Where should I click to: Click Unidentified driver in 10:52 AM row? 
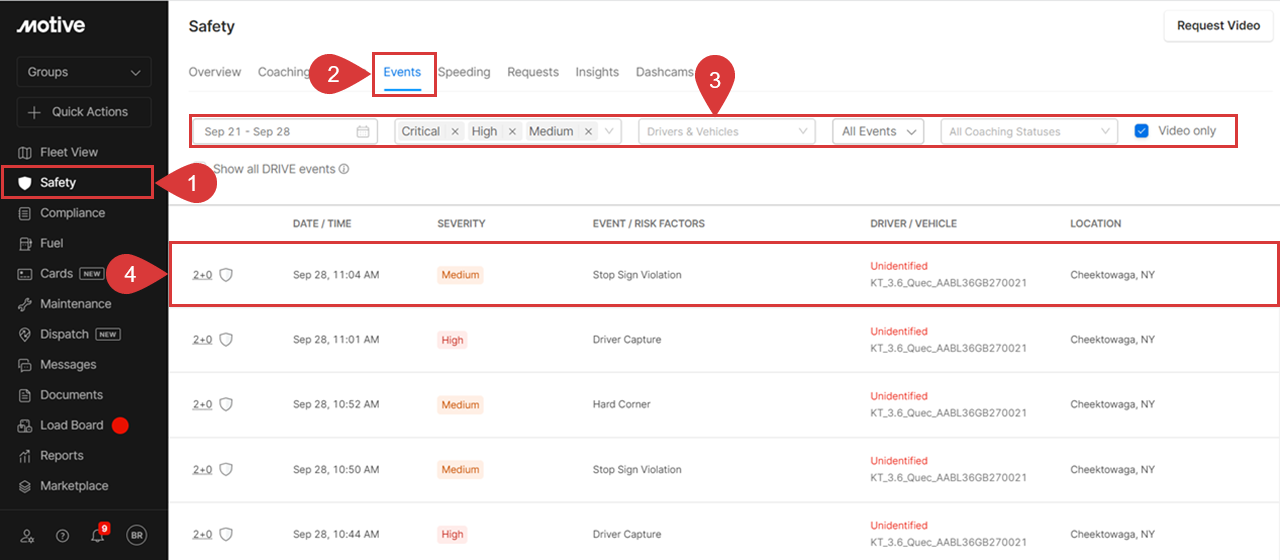tap(899, 396)
